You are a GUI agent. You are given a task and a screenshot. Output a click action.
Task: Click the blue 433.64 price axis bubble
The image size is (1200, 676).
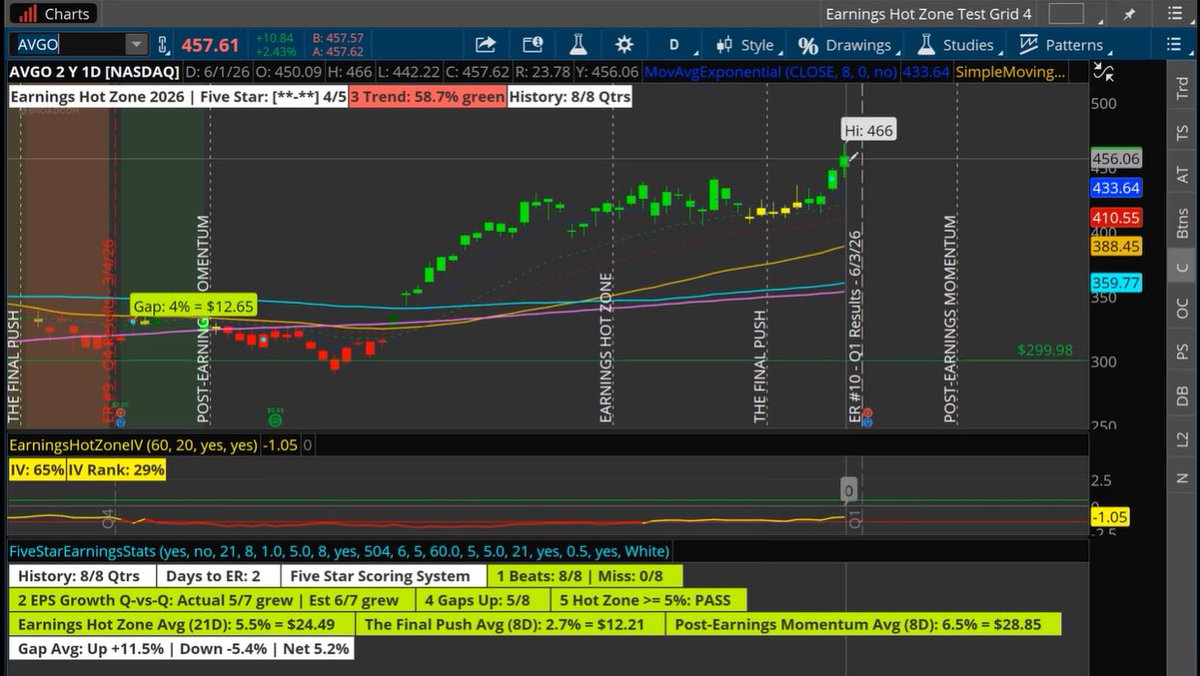(1117, 188)
